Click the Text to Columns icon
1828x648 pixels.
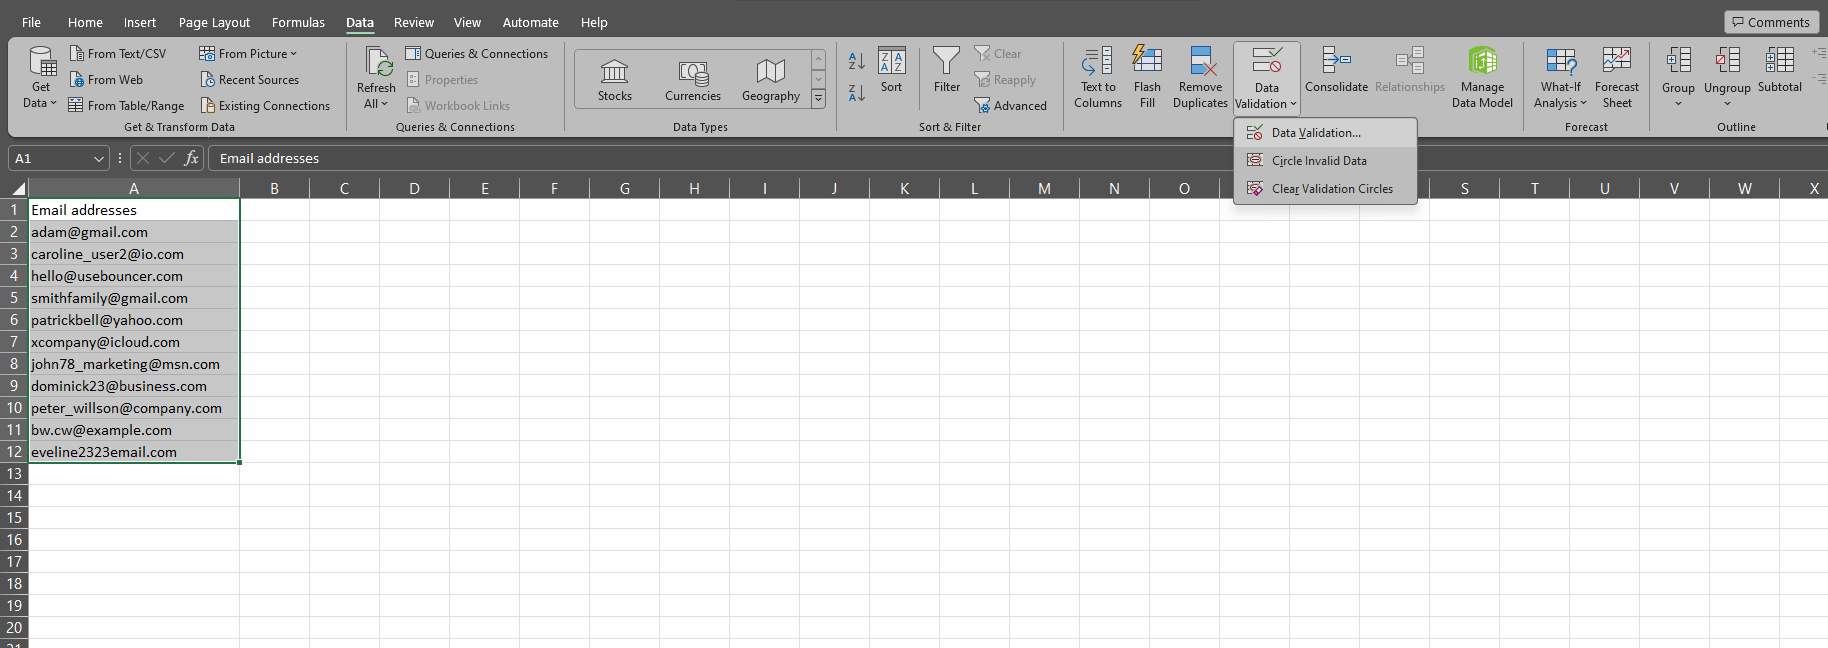1097,62
